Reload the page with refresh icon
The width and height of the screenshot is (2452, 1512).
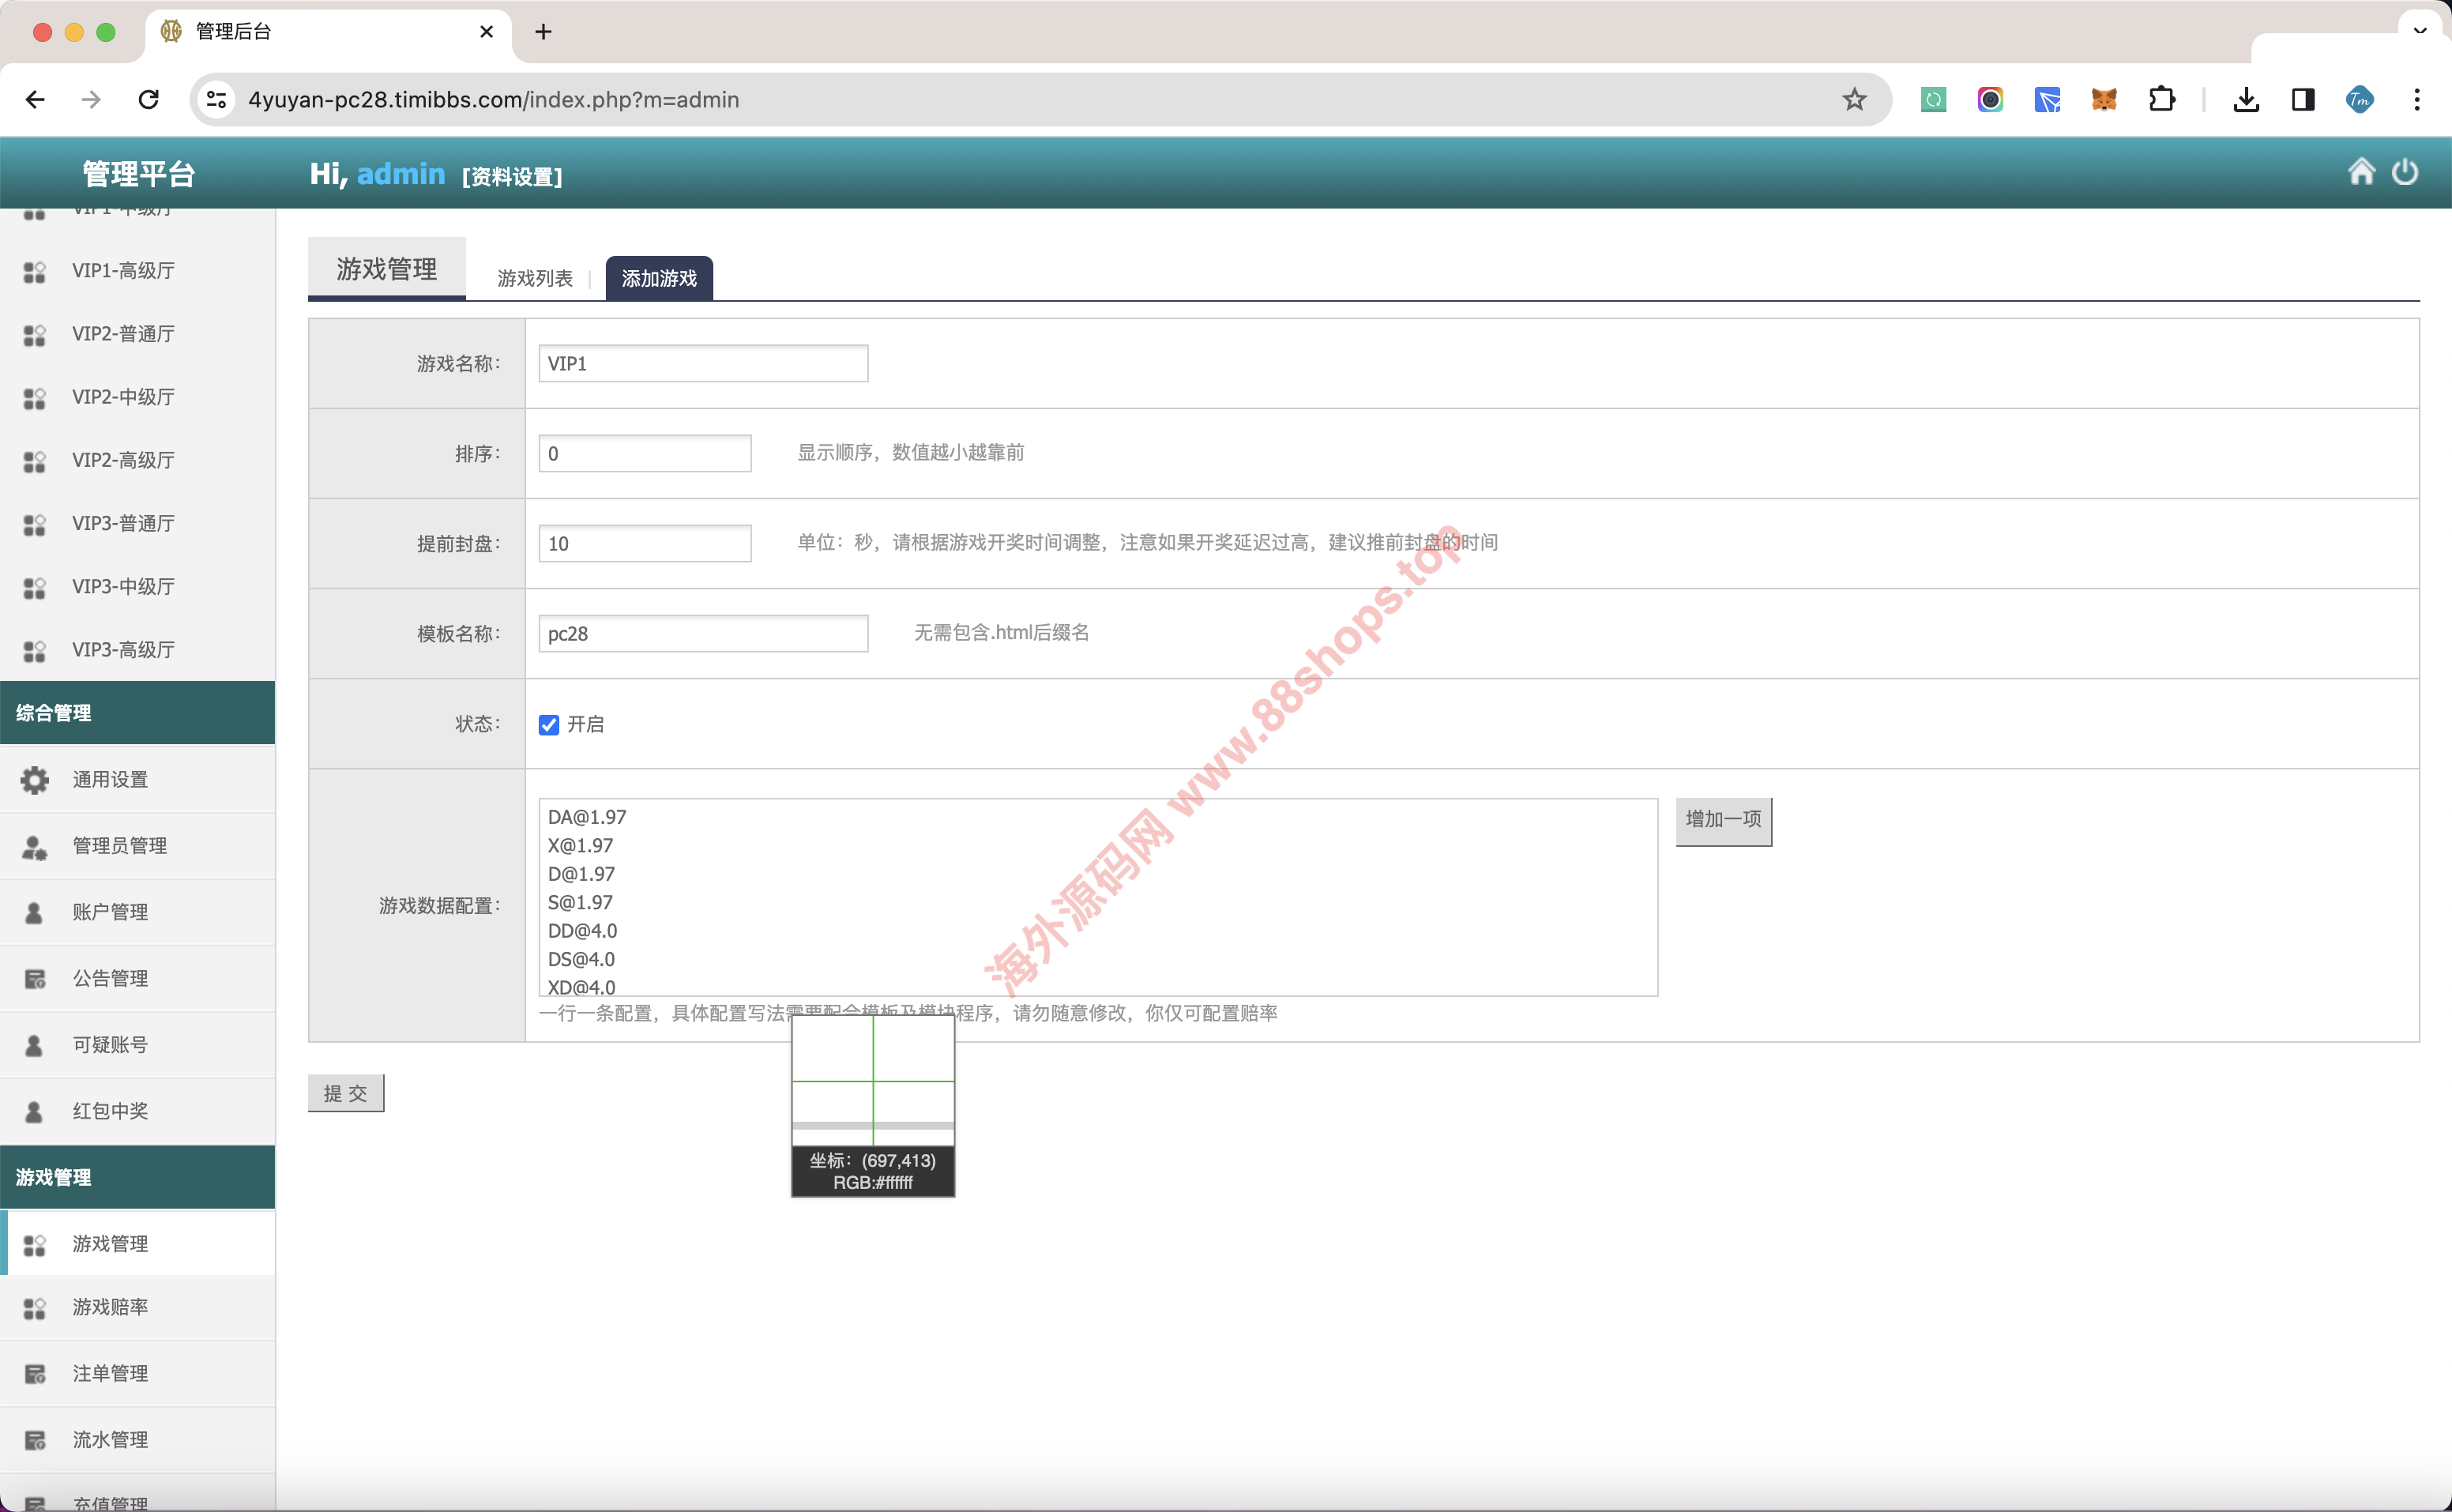coord(148,99)
